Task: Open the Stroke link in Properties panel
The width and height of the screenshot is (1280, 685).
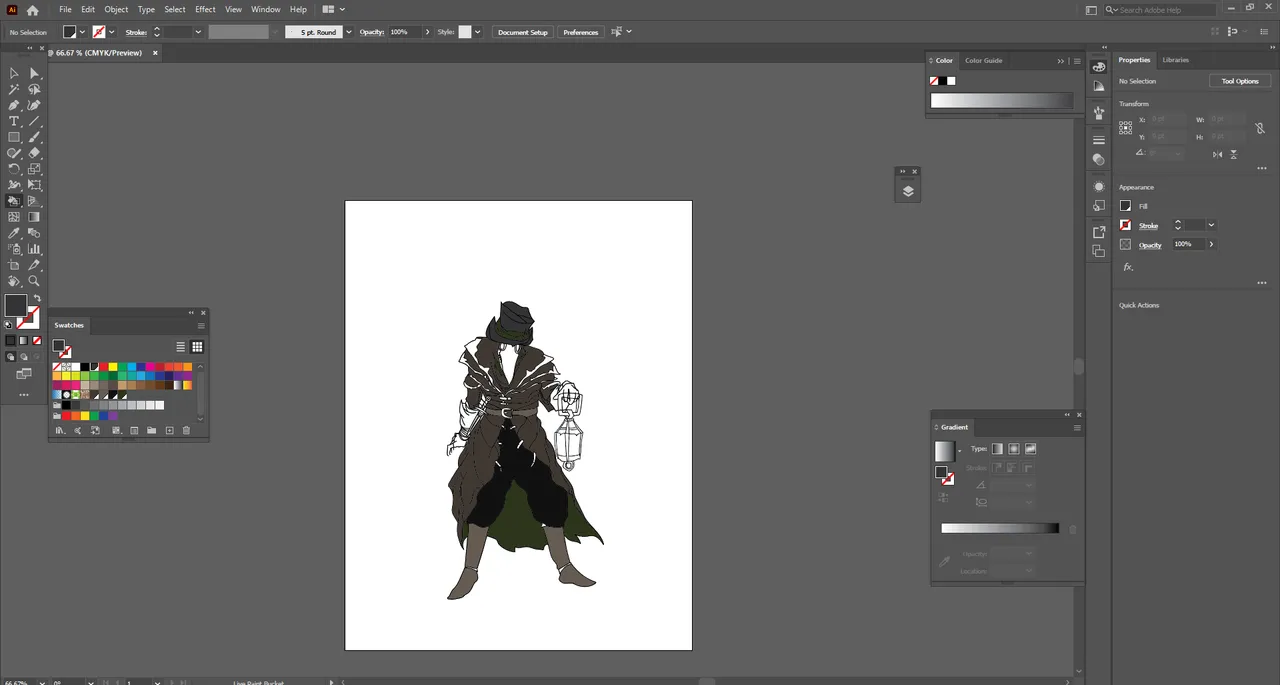Action: [x=1148, y=226]
